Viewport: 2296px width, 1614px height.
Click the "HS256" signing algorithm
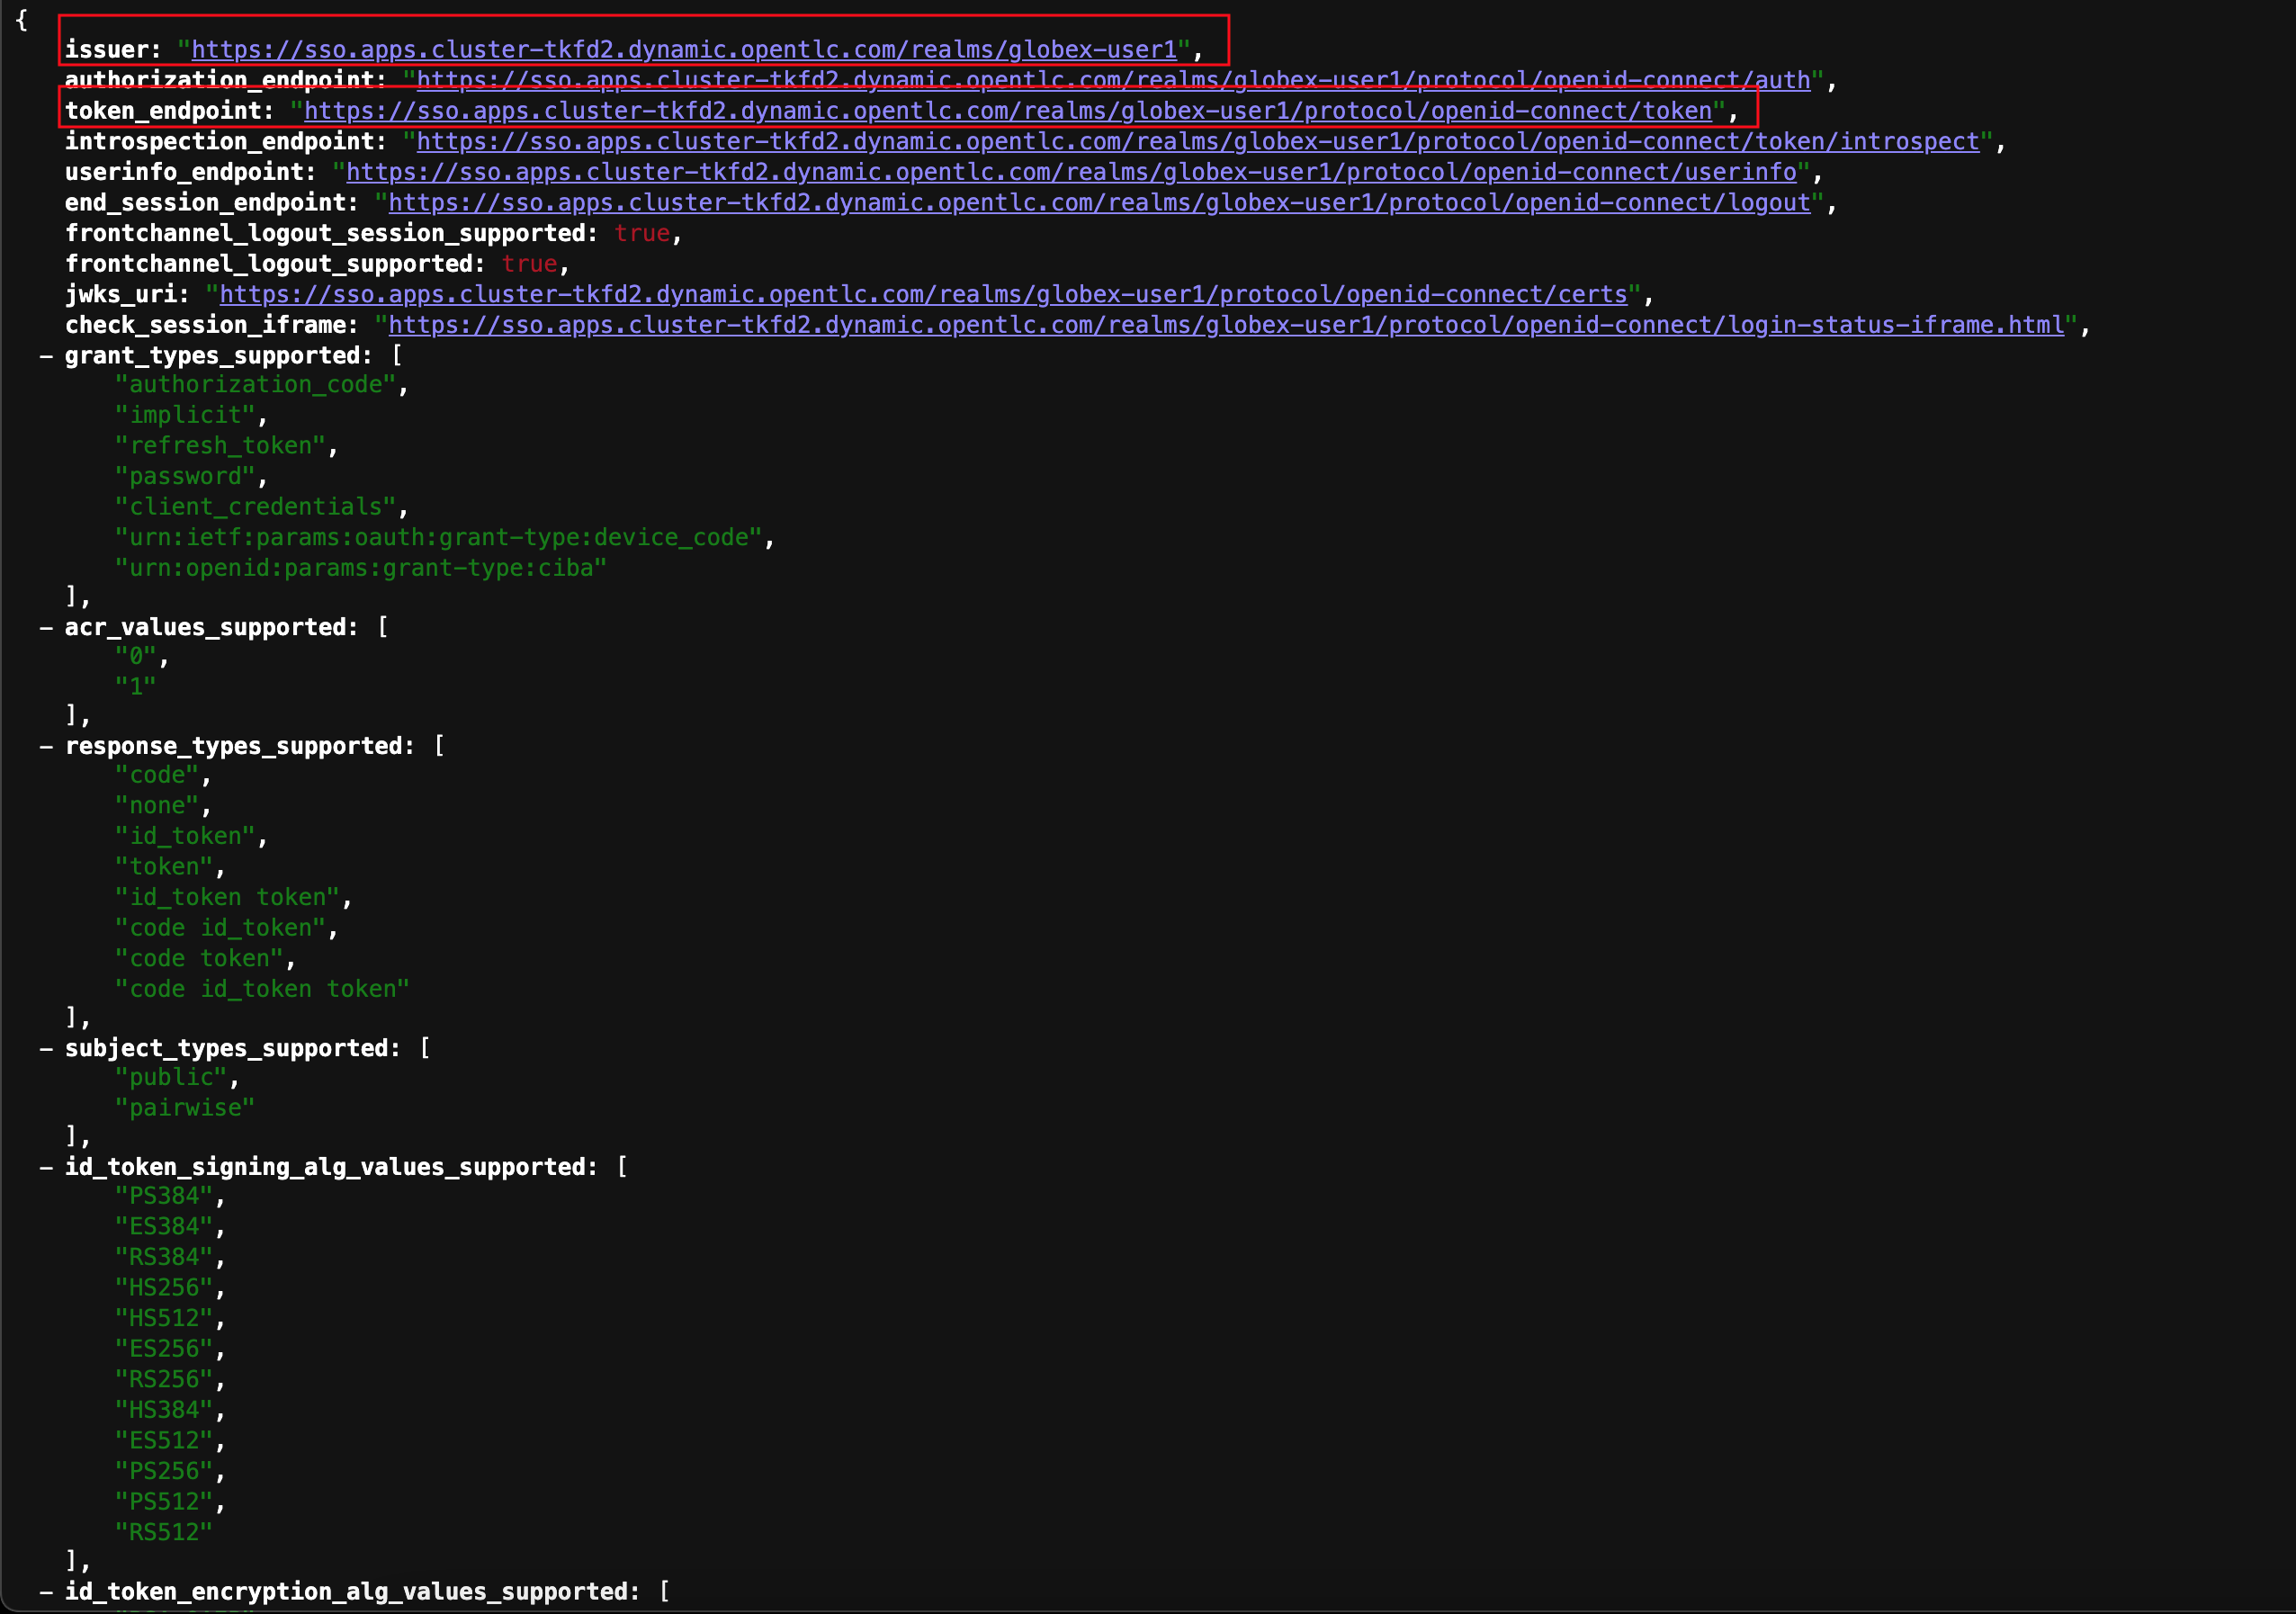(x=164, y=1288)
